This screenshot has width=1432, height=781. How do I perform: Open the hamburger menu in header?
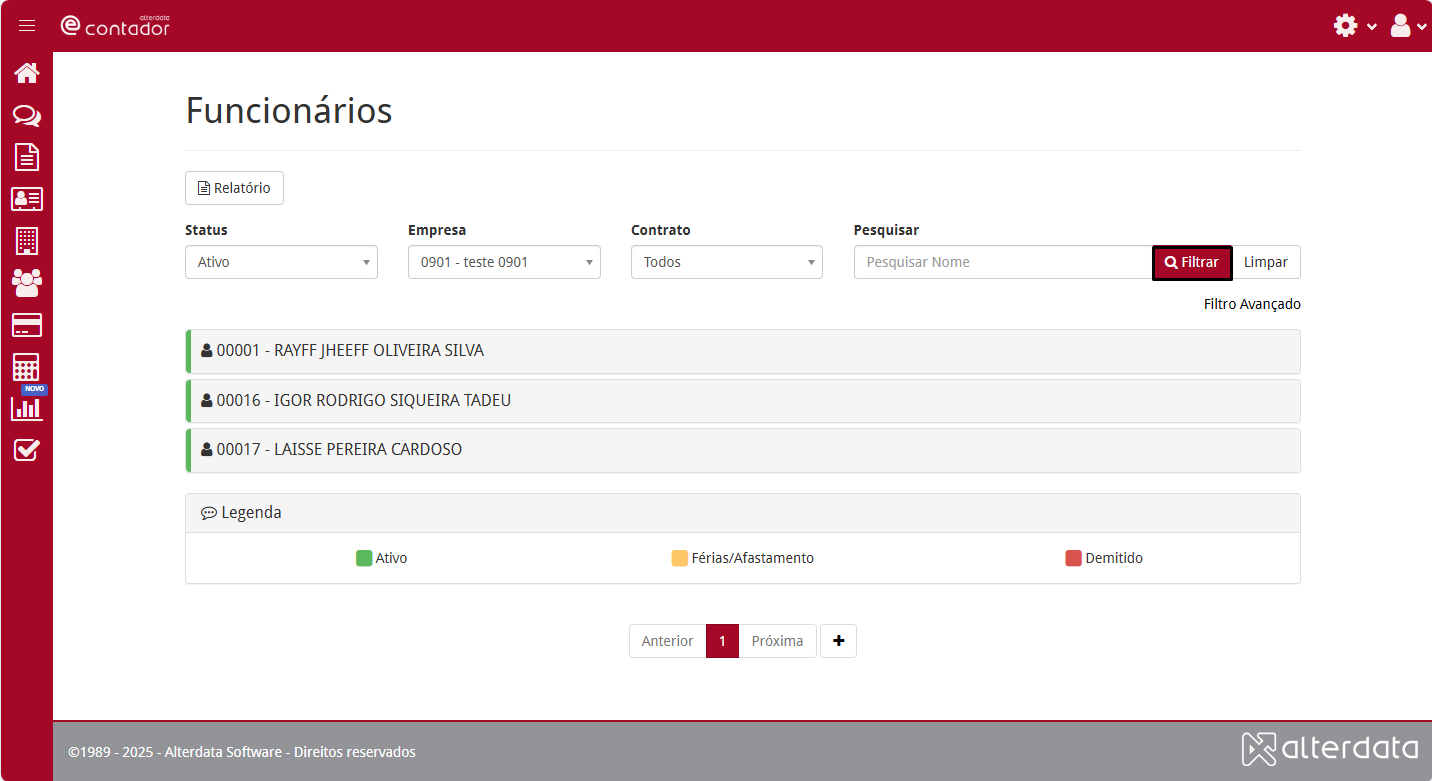[27, 26]
